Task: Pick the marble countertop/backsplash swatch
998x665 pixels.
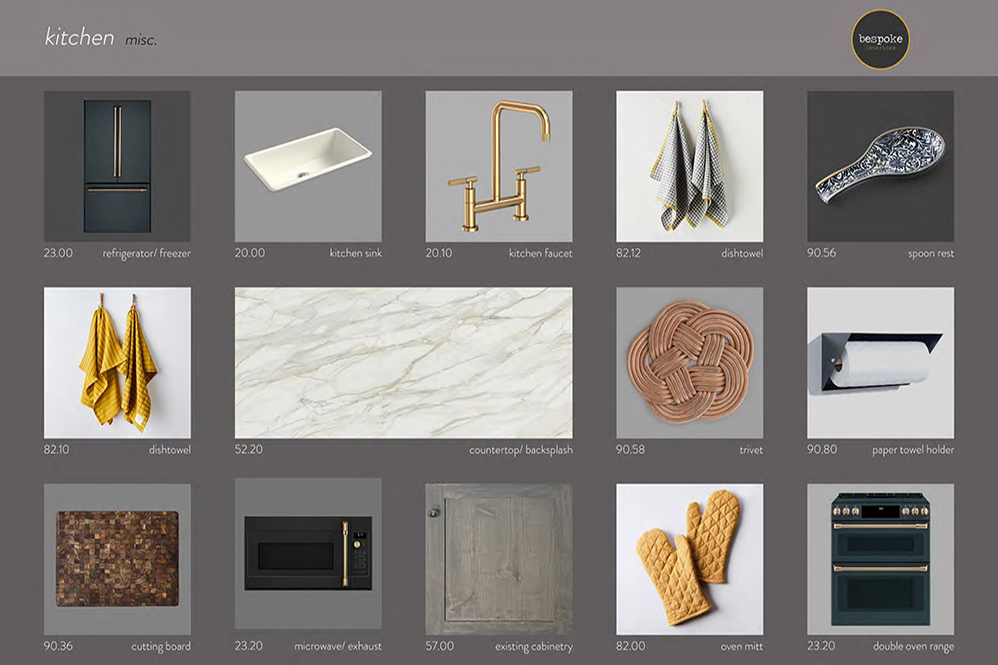Action: (403, 362)
